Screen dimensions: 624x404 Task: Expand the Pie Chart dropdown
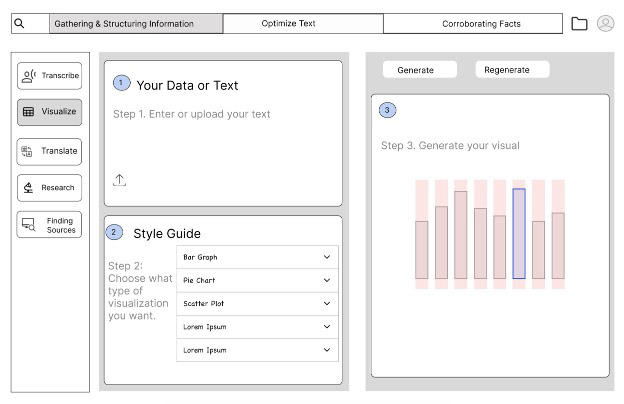[257, 280]
